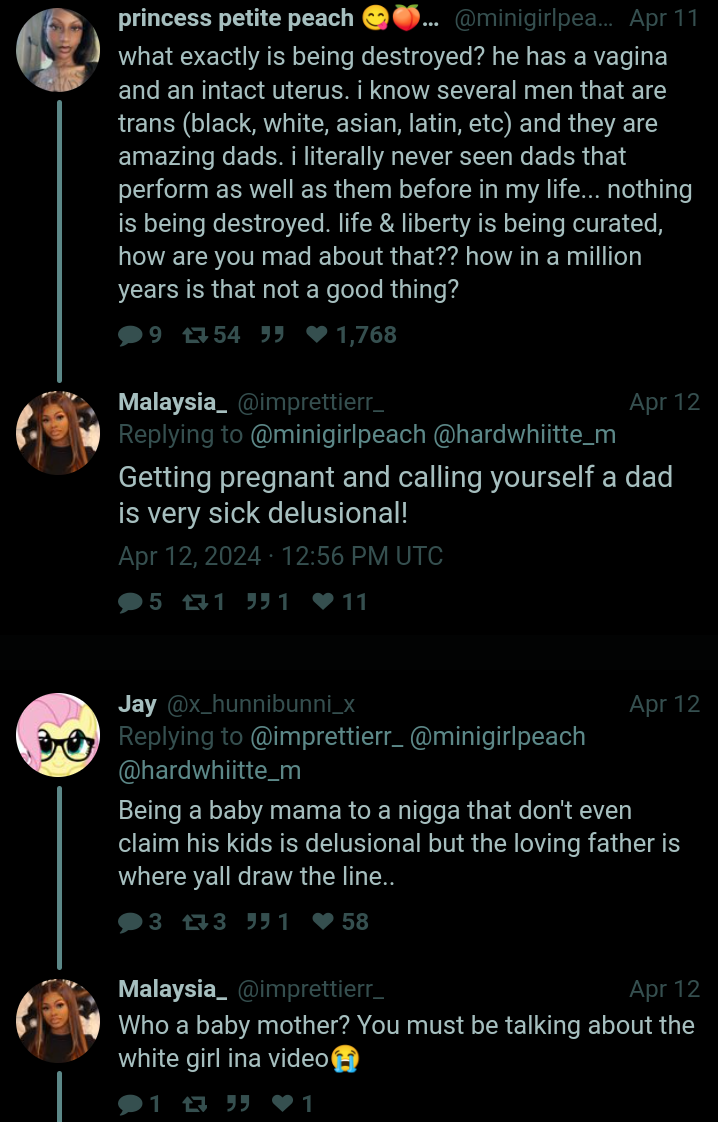Open princess petite peach's profile picture

click(x=58, y=50)
